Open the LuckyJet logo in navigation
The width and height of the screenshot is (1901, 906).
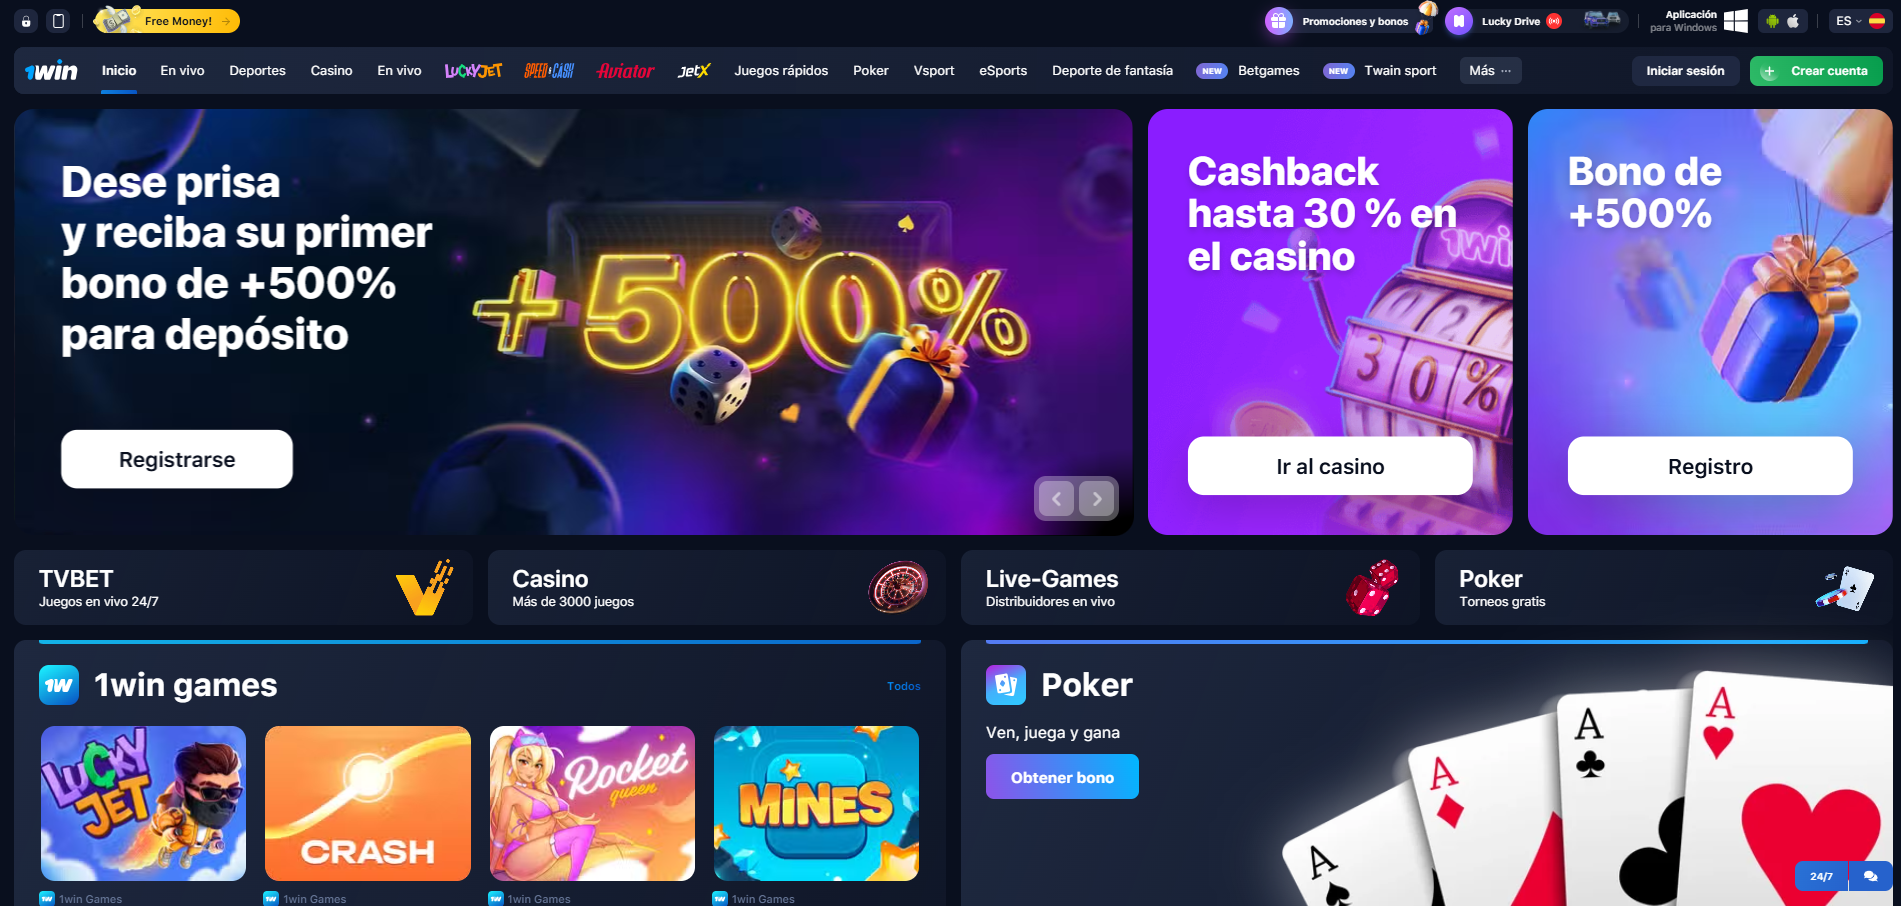pos(473,71)
